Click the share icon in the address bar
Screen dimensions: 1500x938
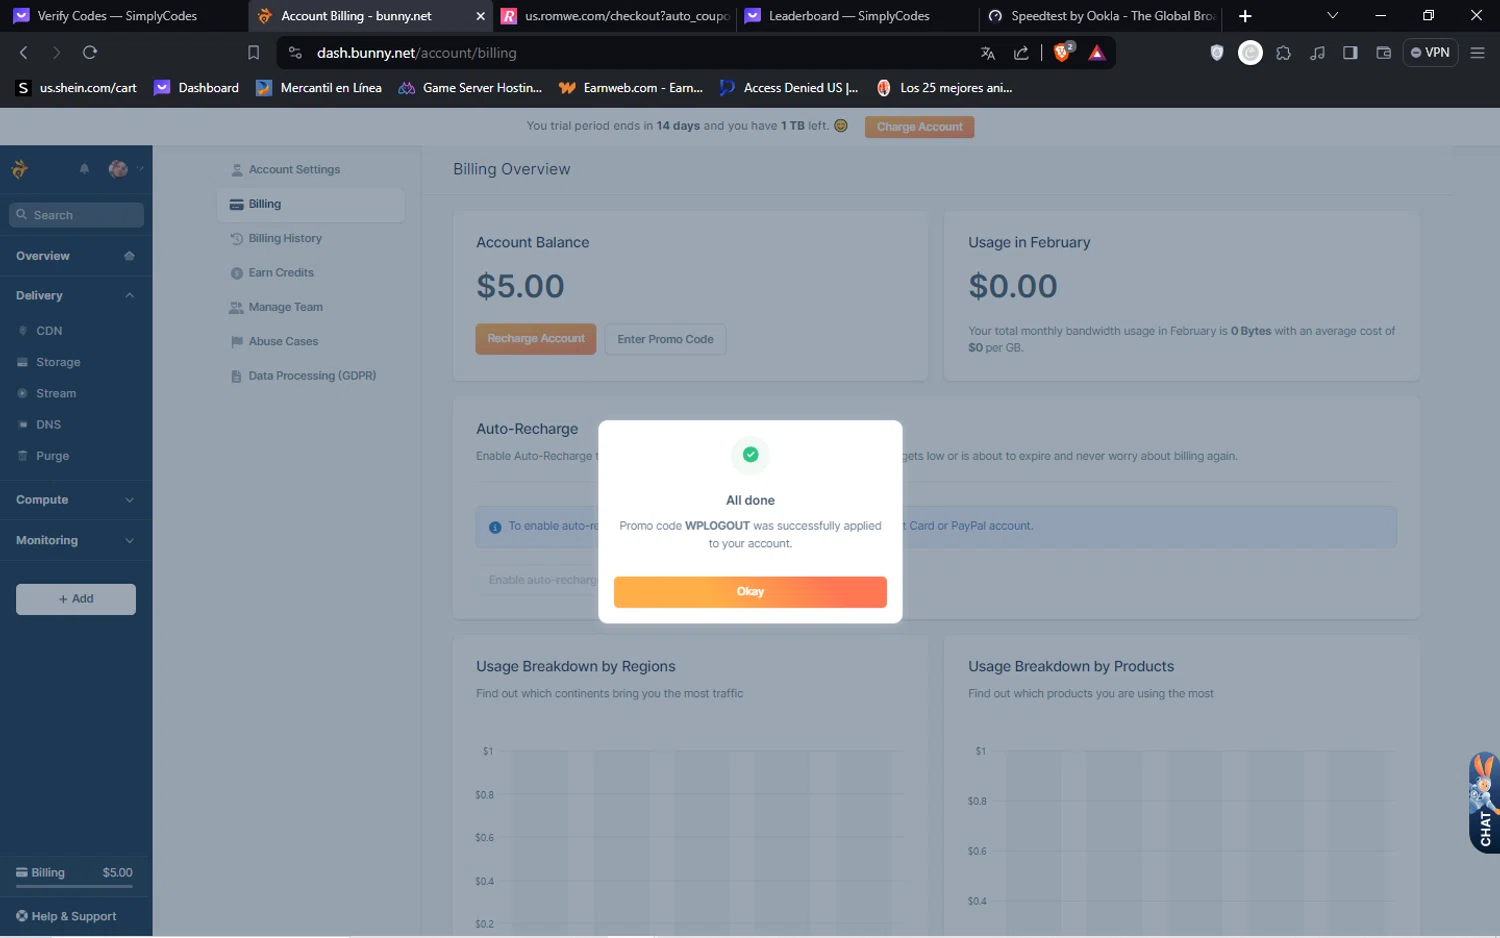tap(1021, 53)
